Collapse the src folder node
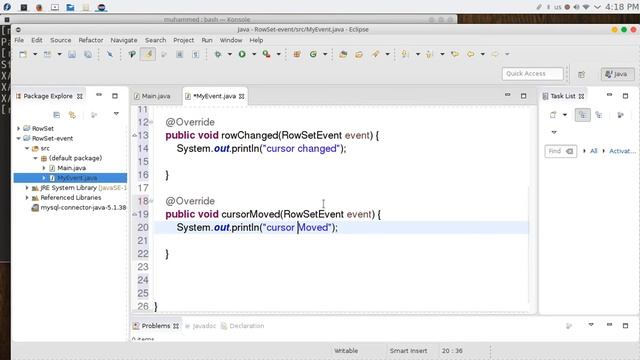Viewport: 640px width, 360px height. (27, 148)
